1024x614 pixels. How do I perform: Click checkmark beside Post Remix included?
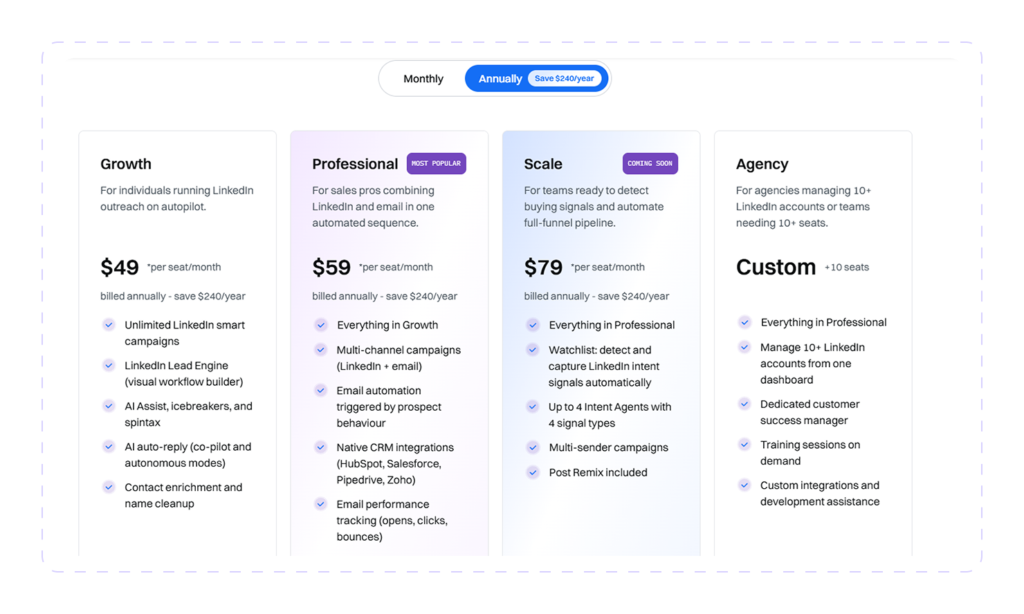(533, 472)
